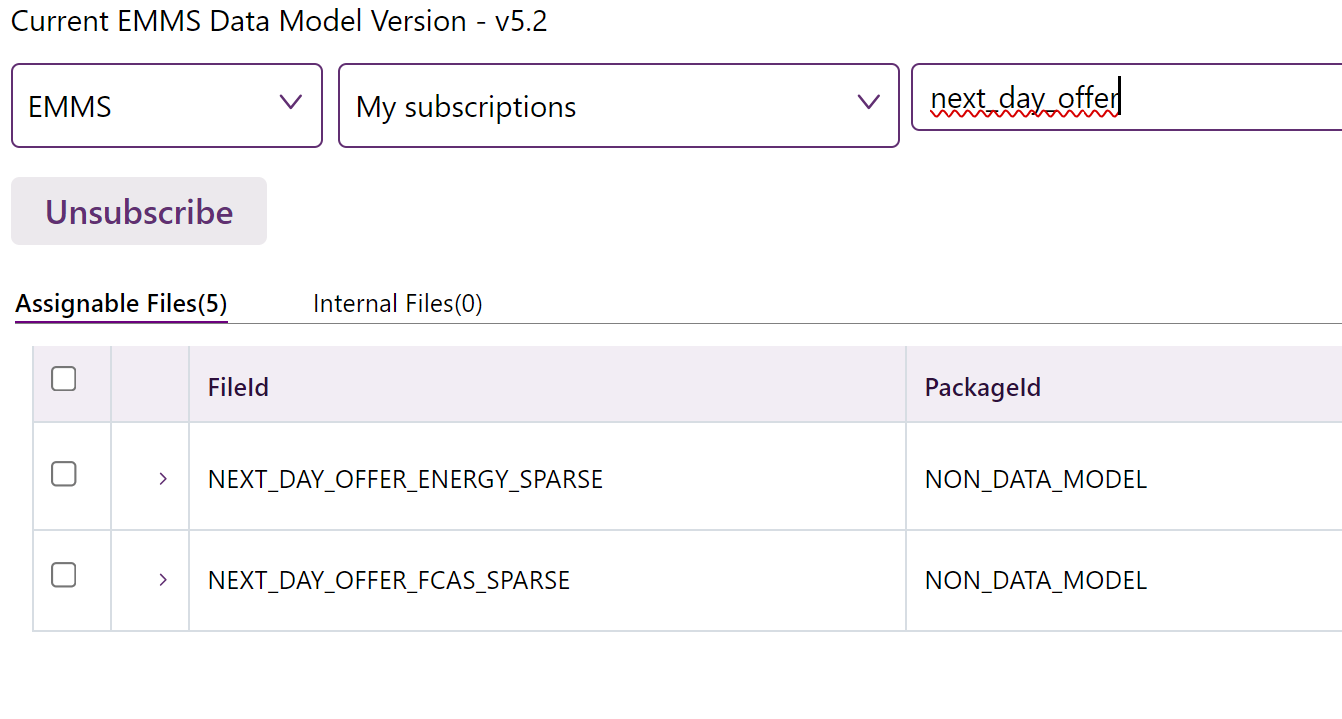Click NON_DATA_MODEL in the ENERGY_SPARSE row
Viewport: 1342px width, 719px height.
tap(1035, 480)
